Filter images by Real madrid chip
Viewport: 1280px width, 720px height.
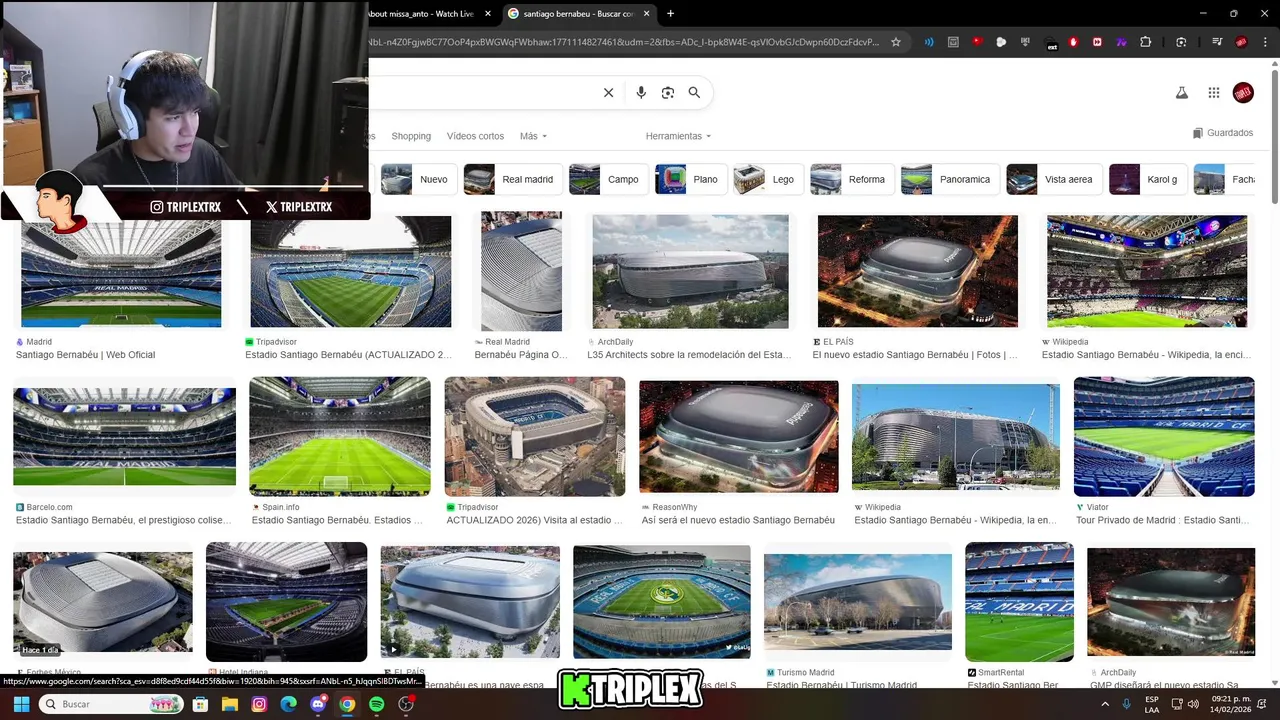pos(512,179)
